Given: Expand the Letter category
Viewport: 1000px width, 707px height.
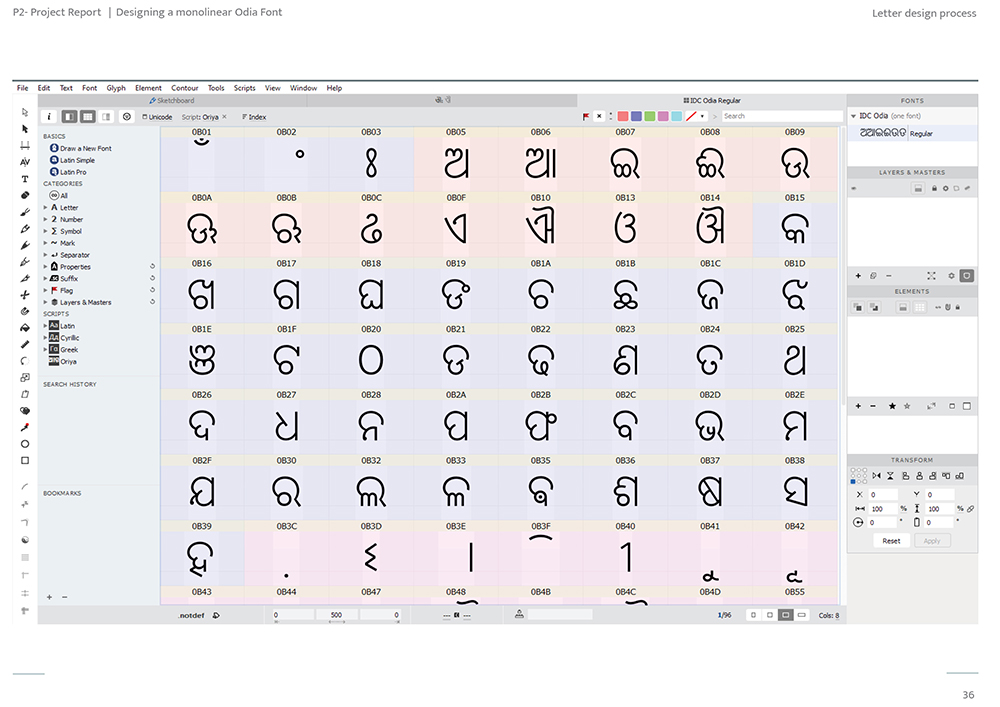Looking at the screenshot, I should (x=45, y=207).
